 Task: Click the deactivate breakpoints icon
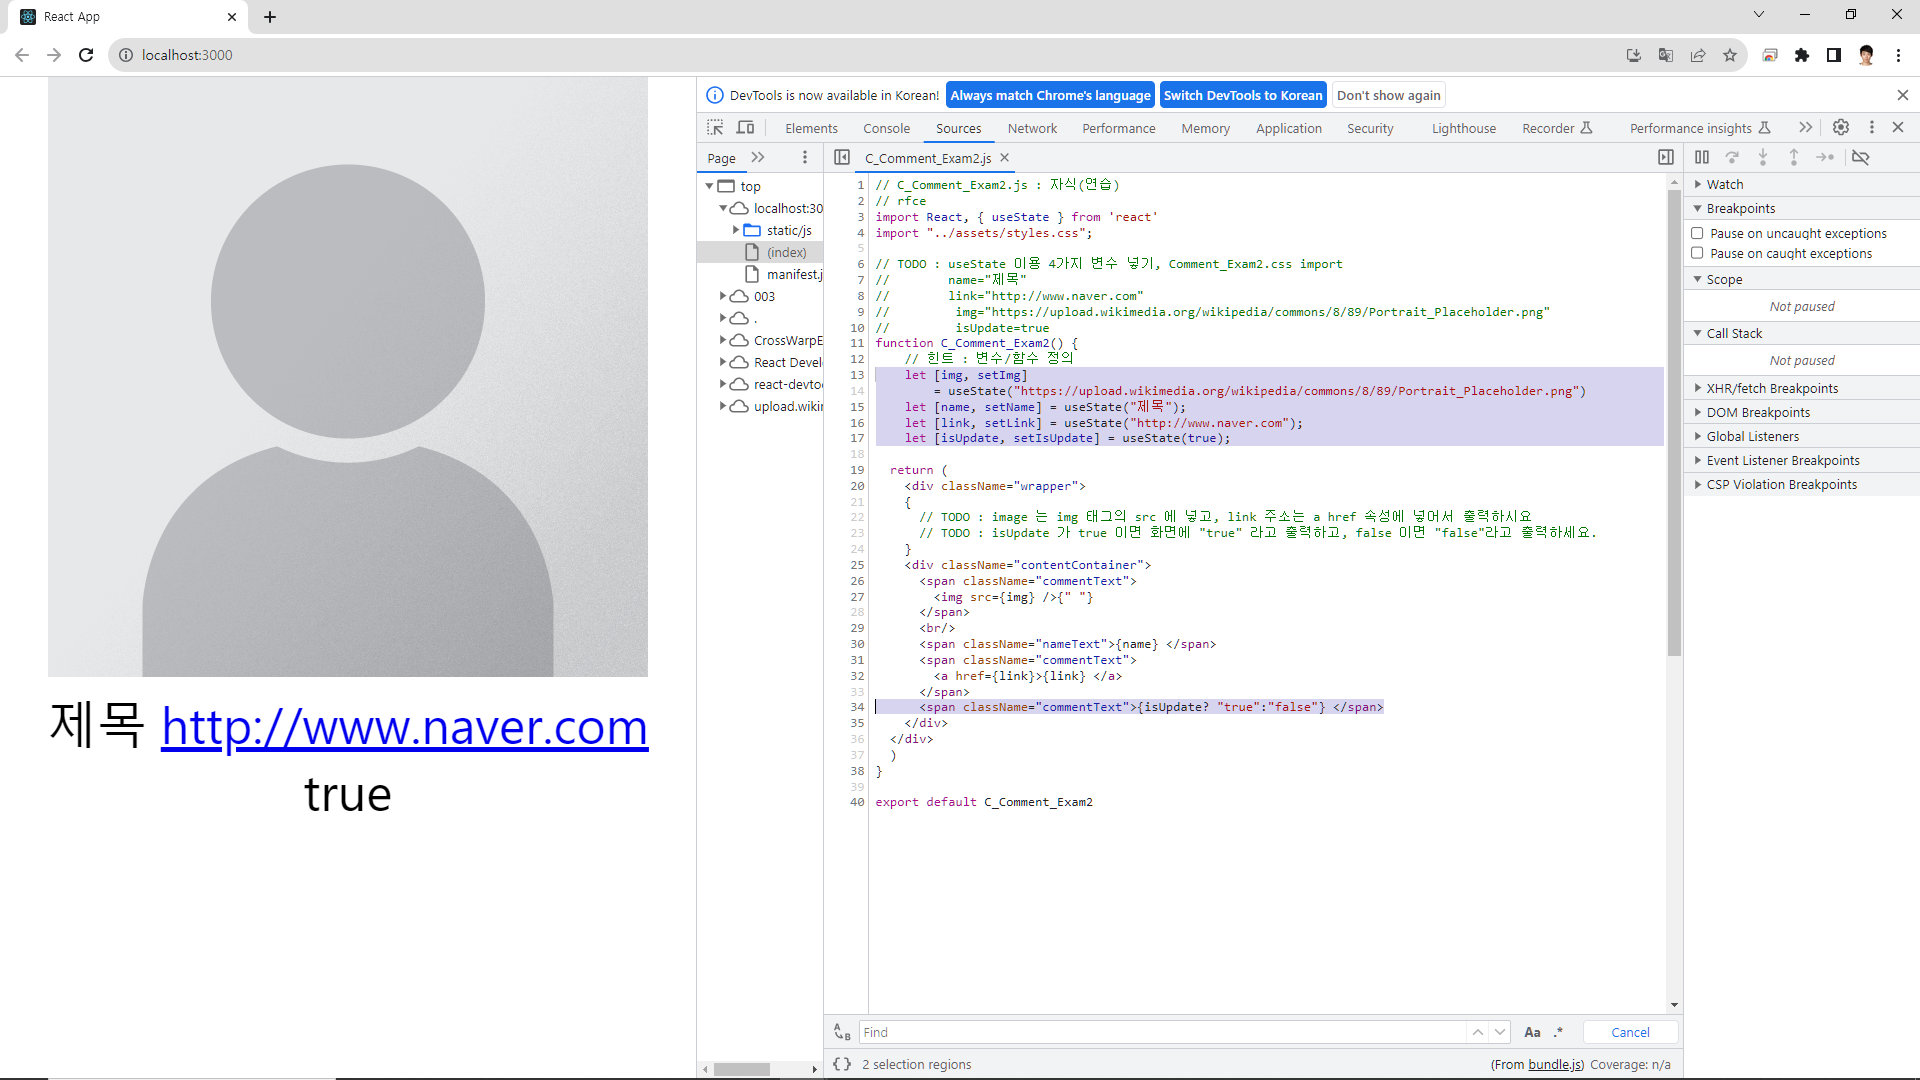click(x=1861, y=157)
